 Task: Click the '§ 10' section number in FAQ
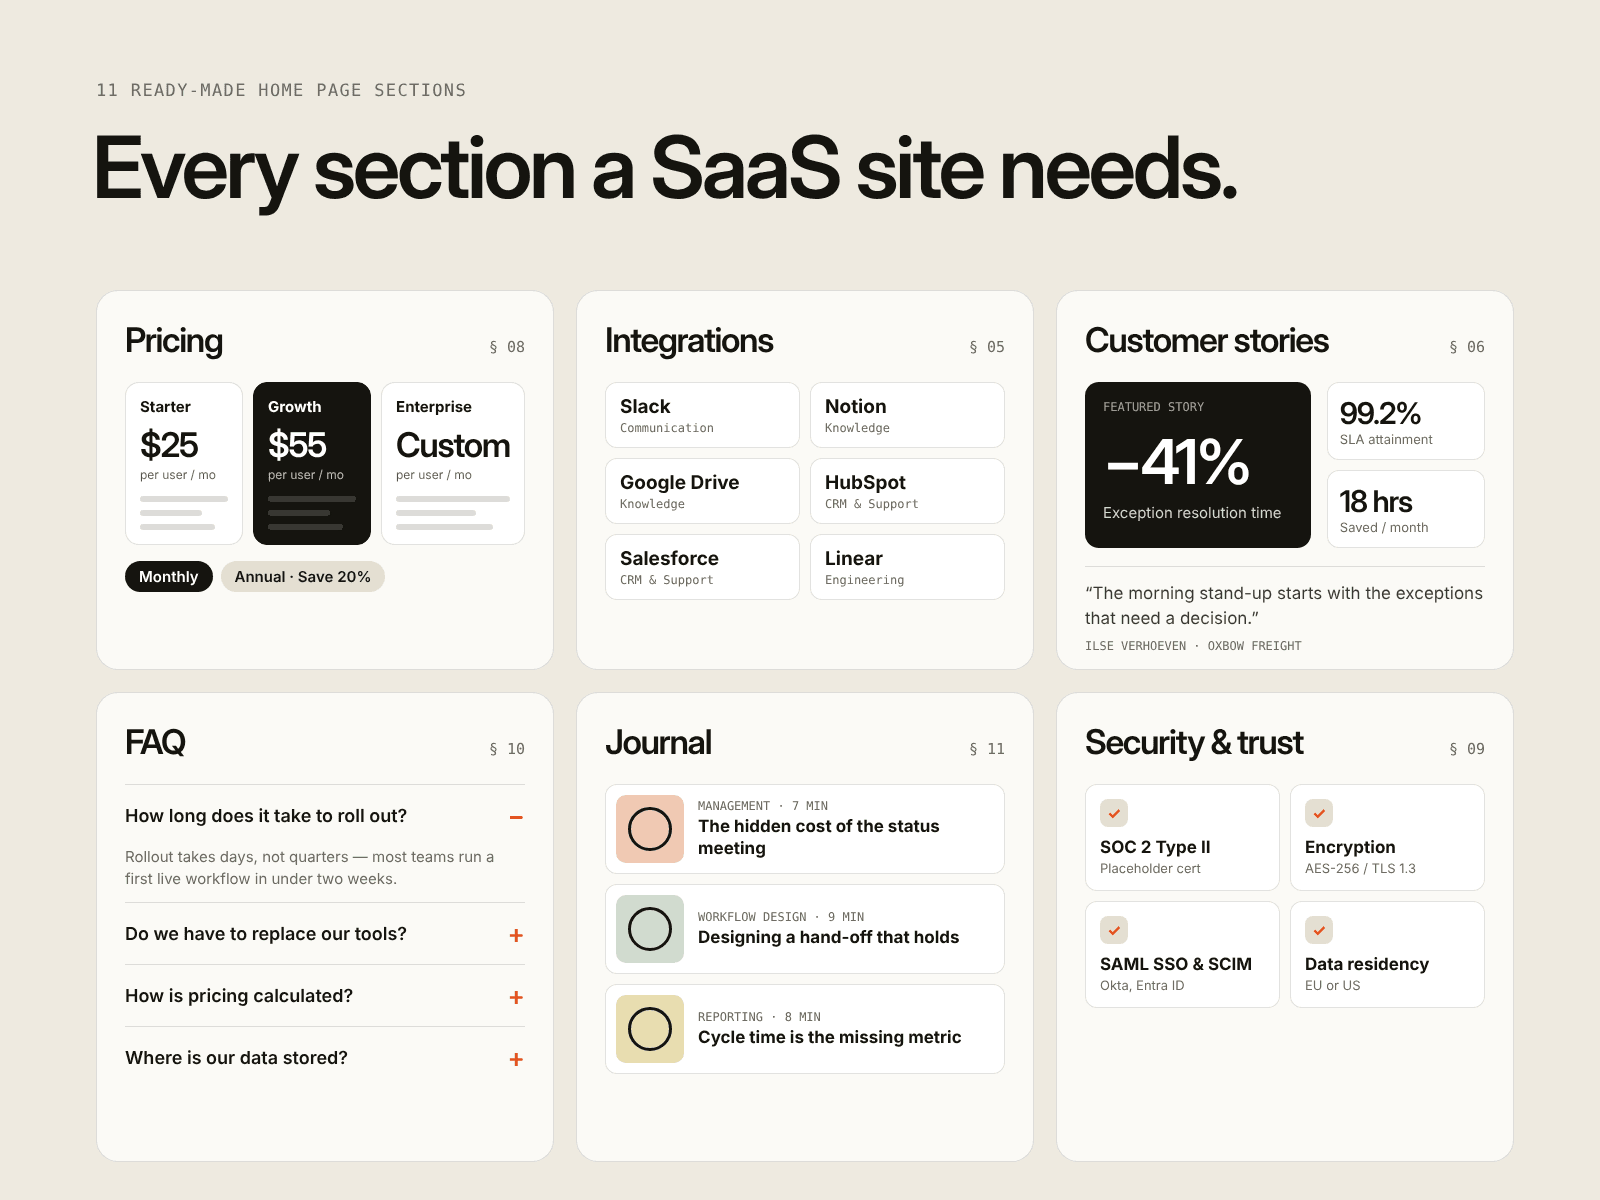coord(507,749)
